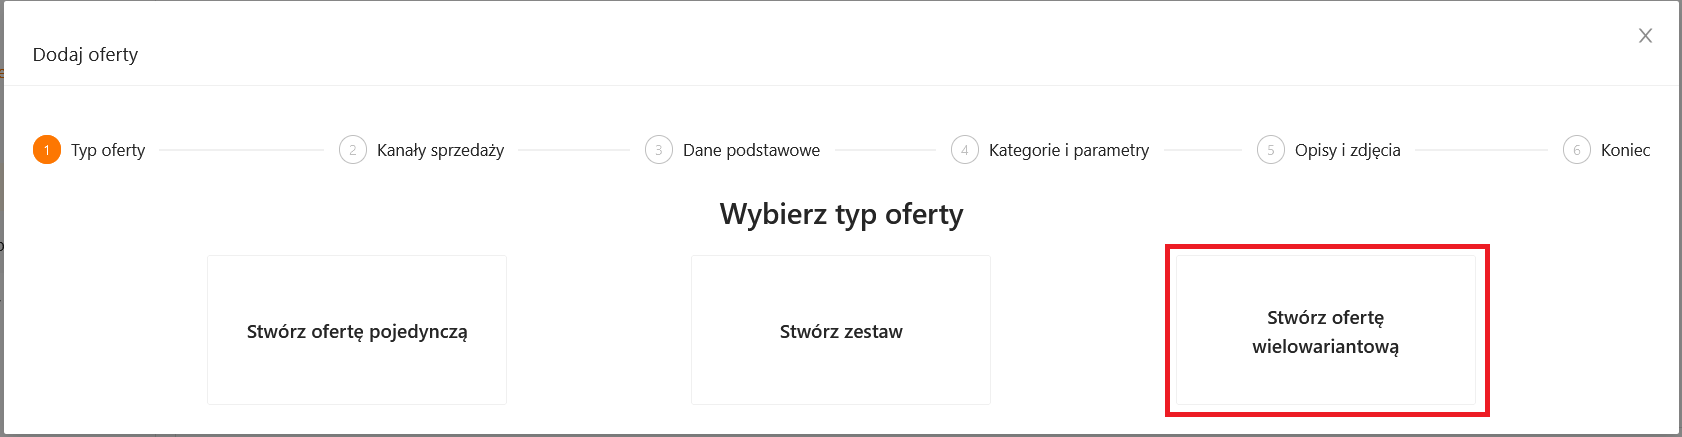Go to the "Kanały sprzedaży" step label
Image resolution: width=1682 pixels, height=437 pixels.
(440, 150)
